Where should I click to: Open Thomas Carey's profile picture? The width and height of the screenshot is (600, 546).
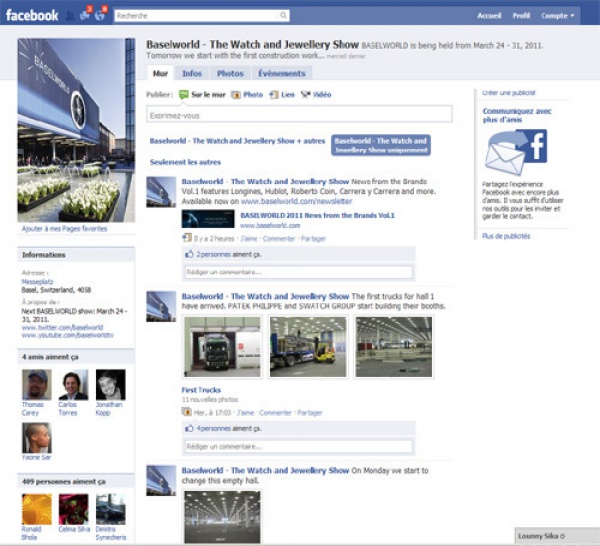tap(37, 384)
